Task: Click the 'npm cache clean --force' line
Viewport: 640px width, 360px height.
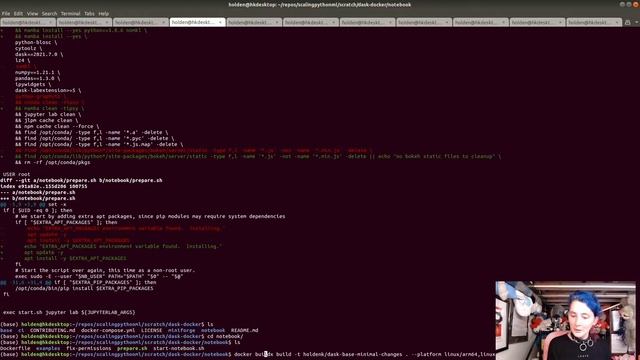Action: (x=57, y=127)
